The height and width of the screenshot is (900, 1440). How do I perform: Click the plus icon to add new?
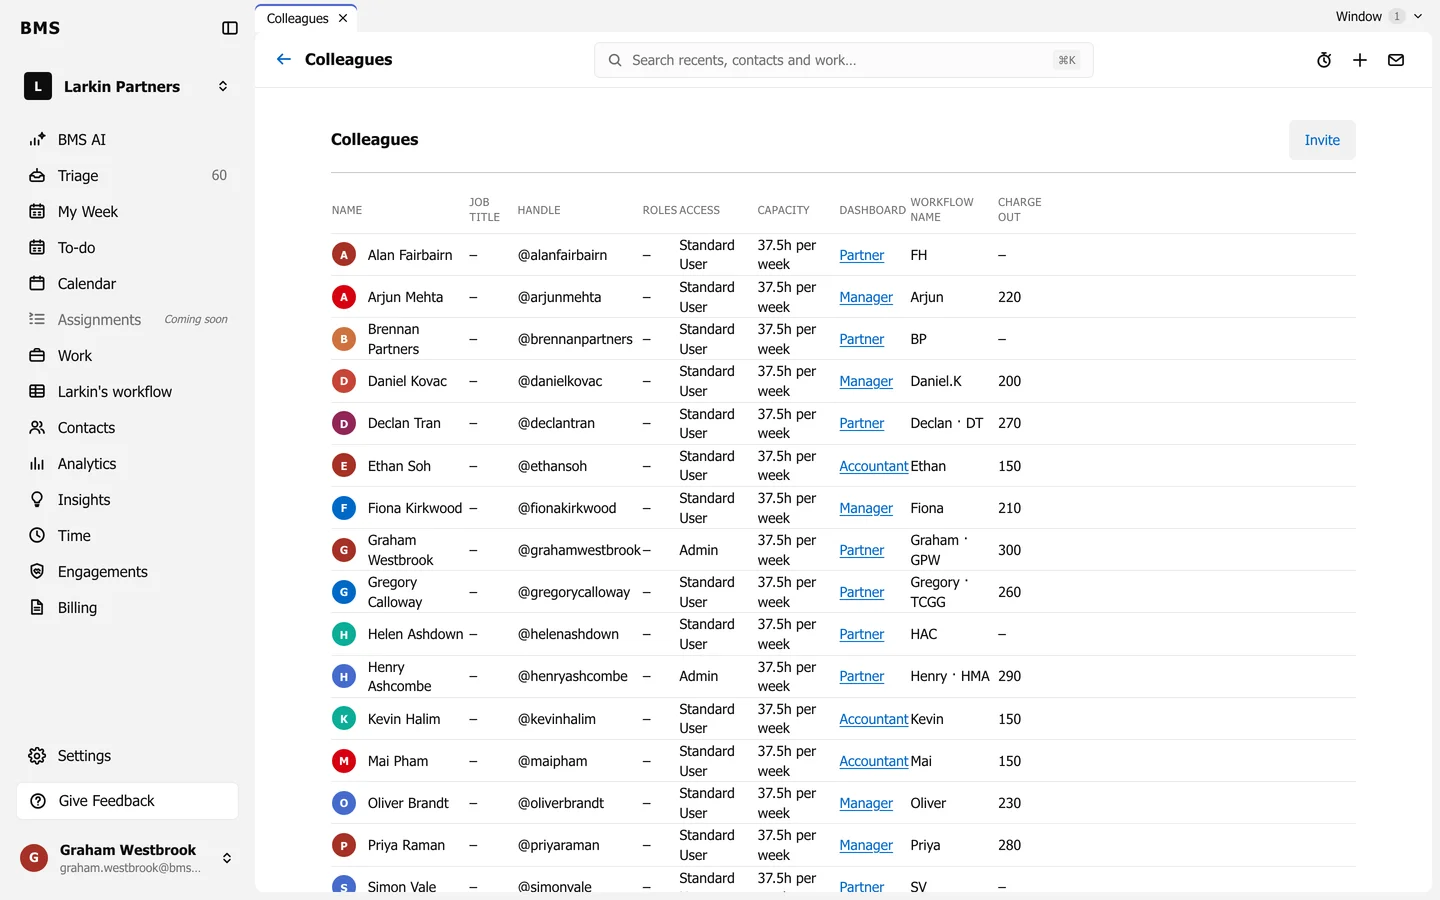1360,60
